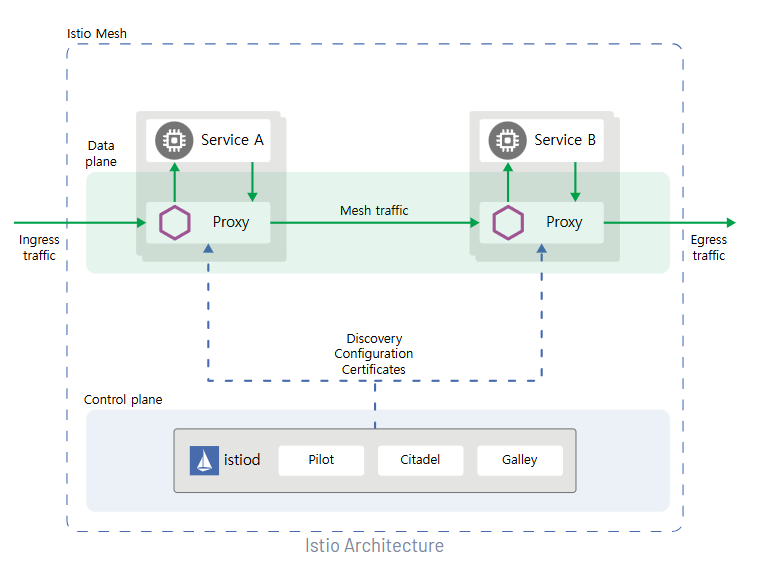Image resolution: width=766 pixels, height=577 pixels.
Task: Click the 'Control plane' label
Action: coord(123,400)
